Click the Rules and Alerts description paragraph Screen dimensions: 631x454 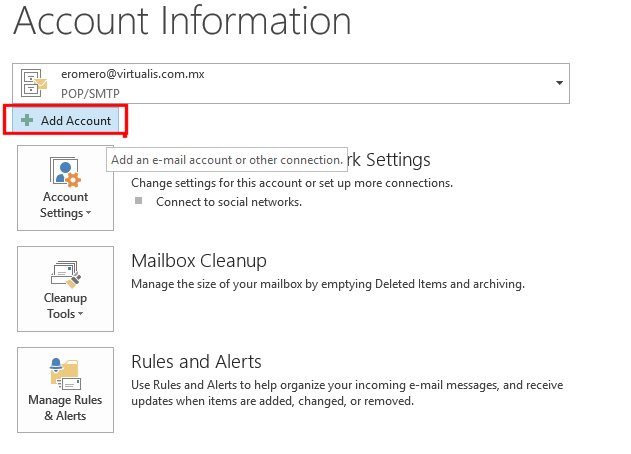[x=347, y=393]
